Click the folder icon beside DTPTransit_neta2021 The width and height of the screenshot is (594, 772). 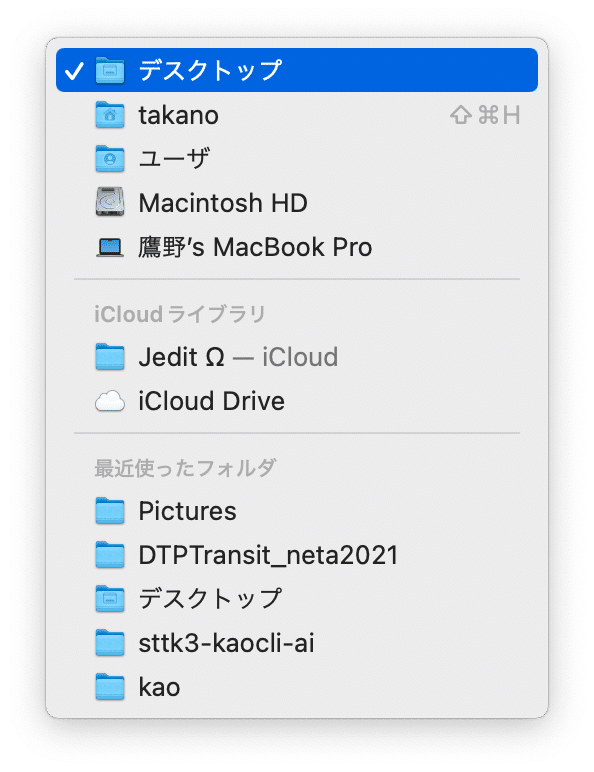click(x=110, y=554)
